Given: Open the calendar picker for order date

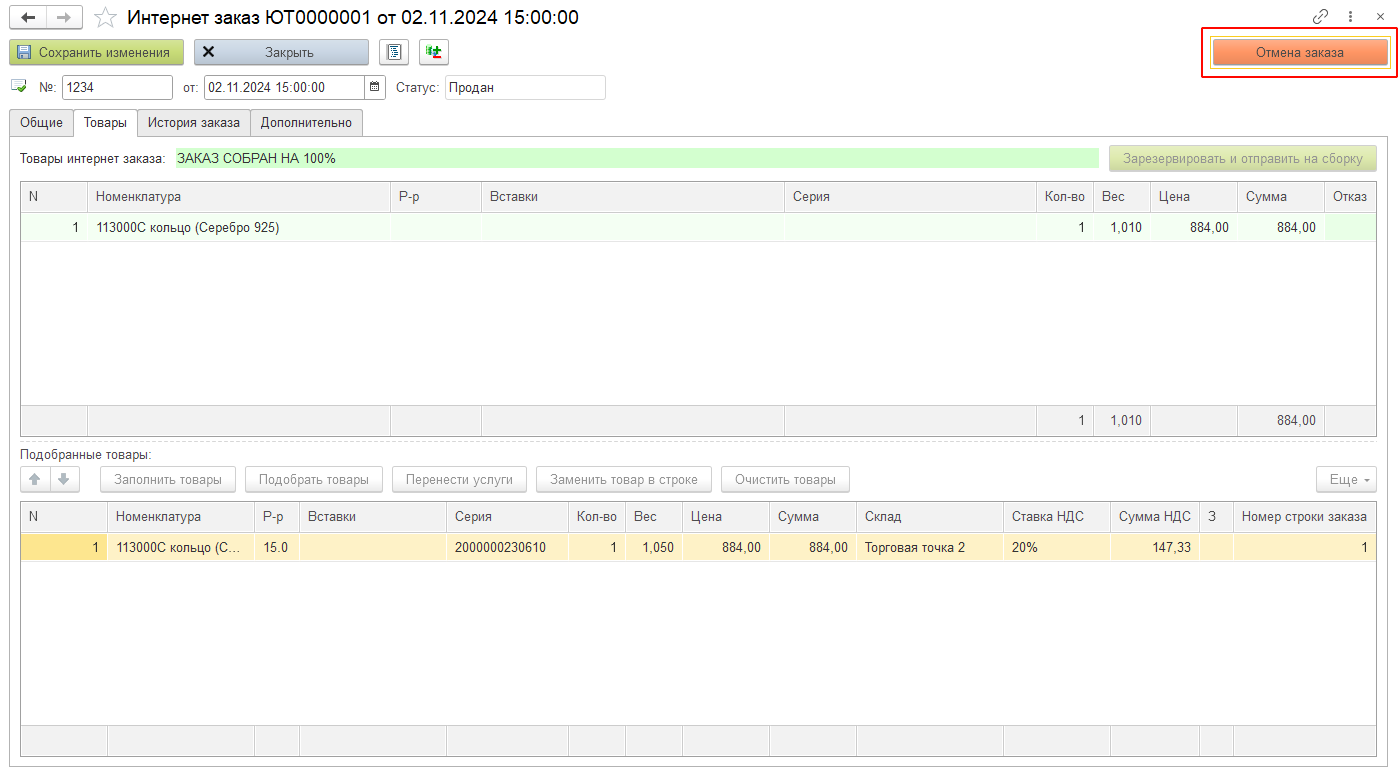Looking at the screenshot, I should coord(375,87).
